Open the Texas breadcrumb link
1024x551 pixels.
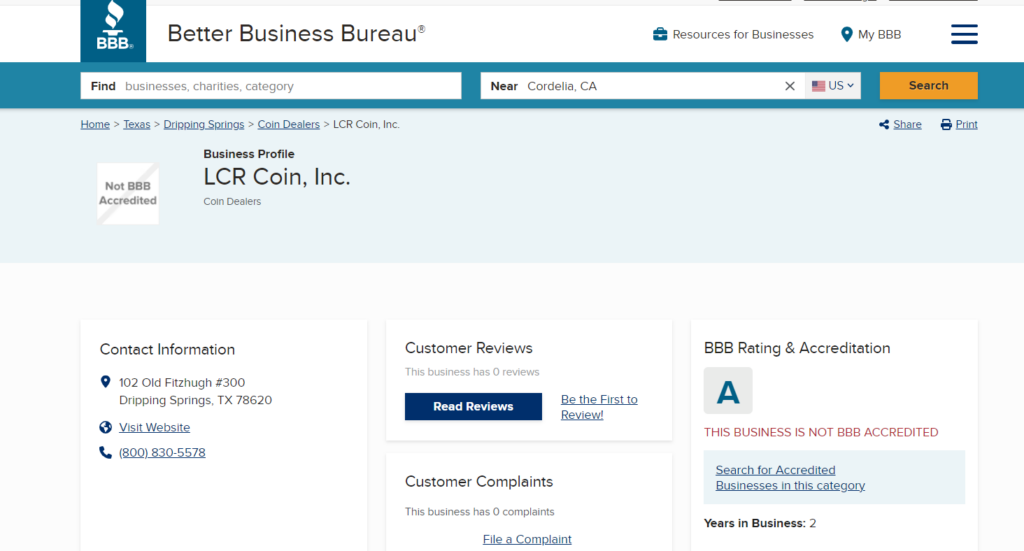(136, 124)
